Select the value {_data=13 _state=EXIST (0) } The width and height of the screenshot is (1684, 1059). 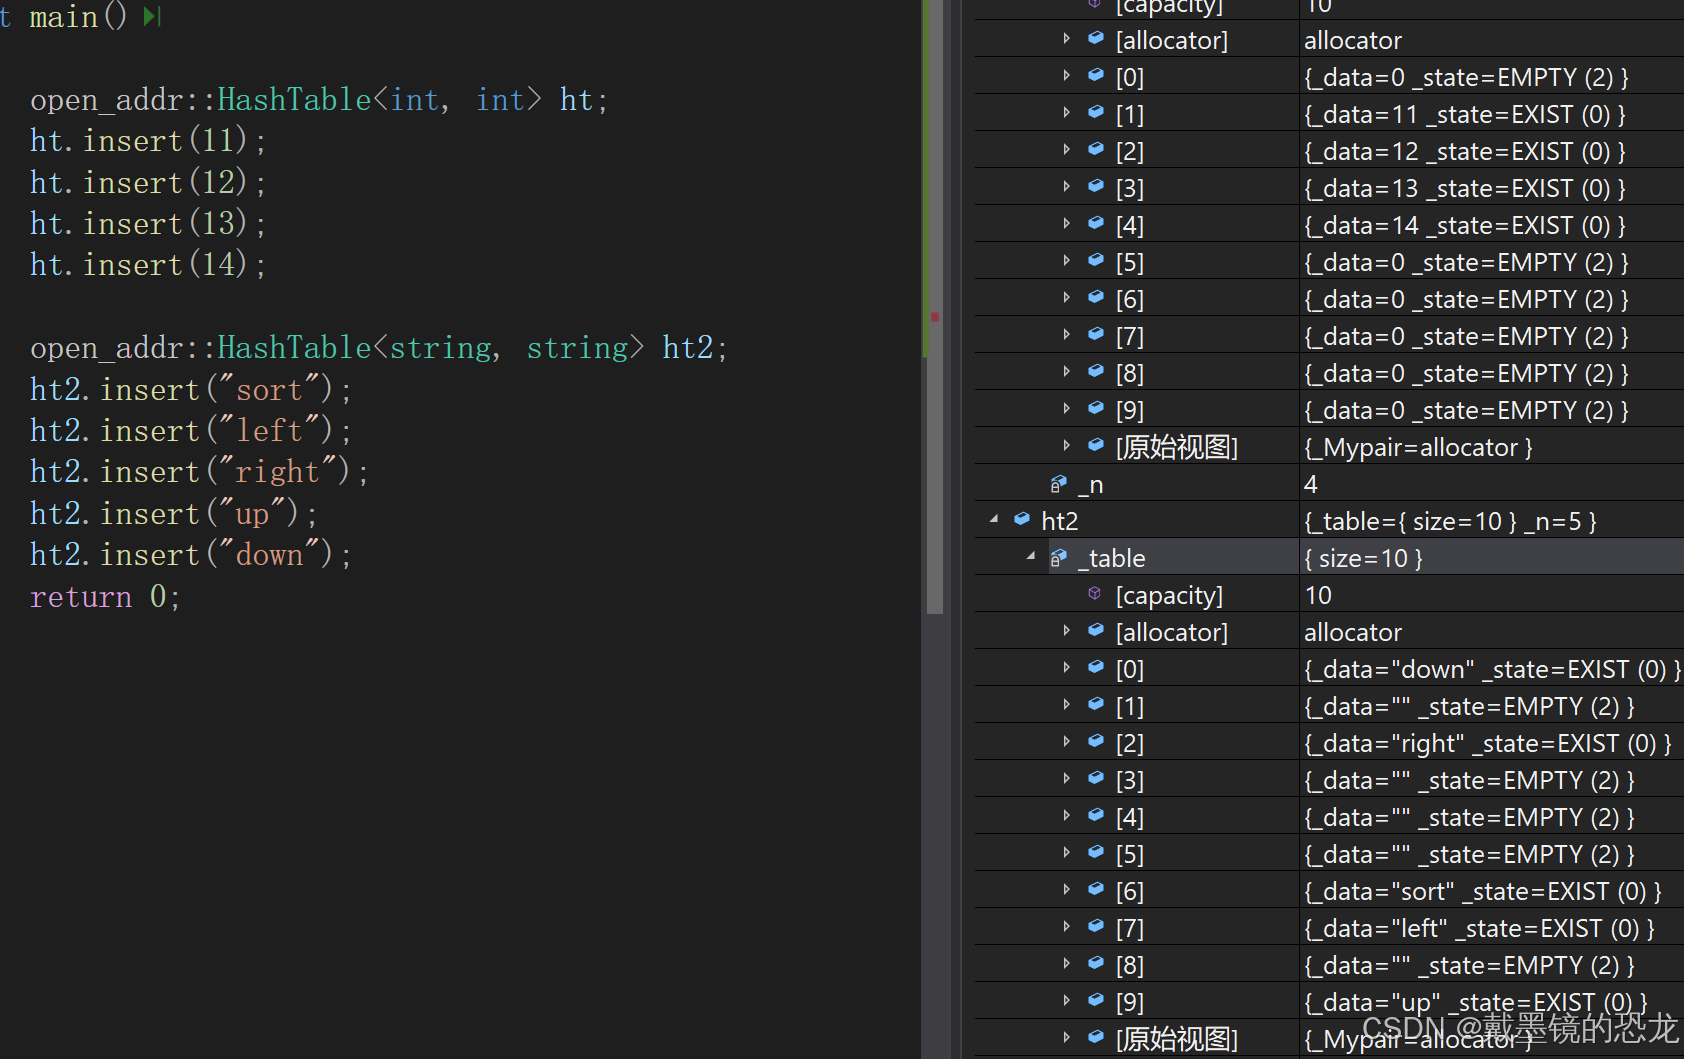pos(1465,188)
